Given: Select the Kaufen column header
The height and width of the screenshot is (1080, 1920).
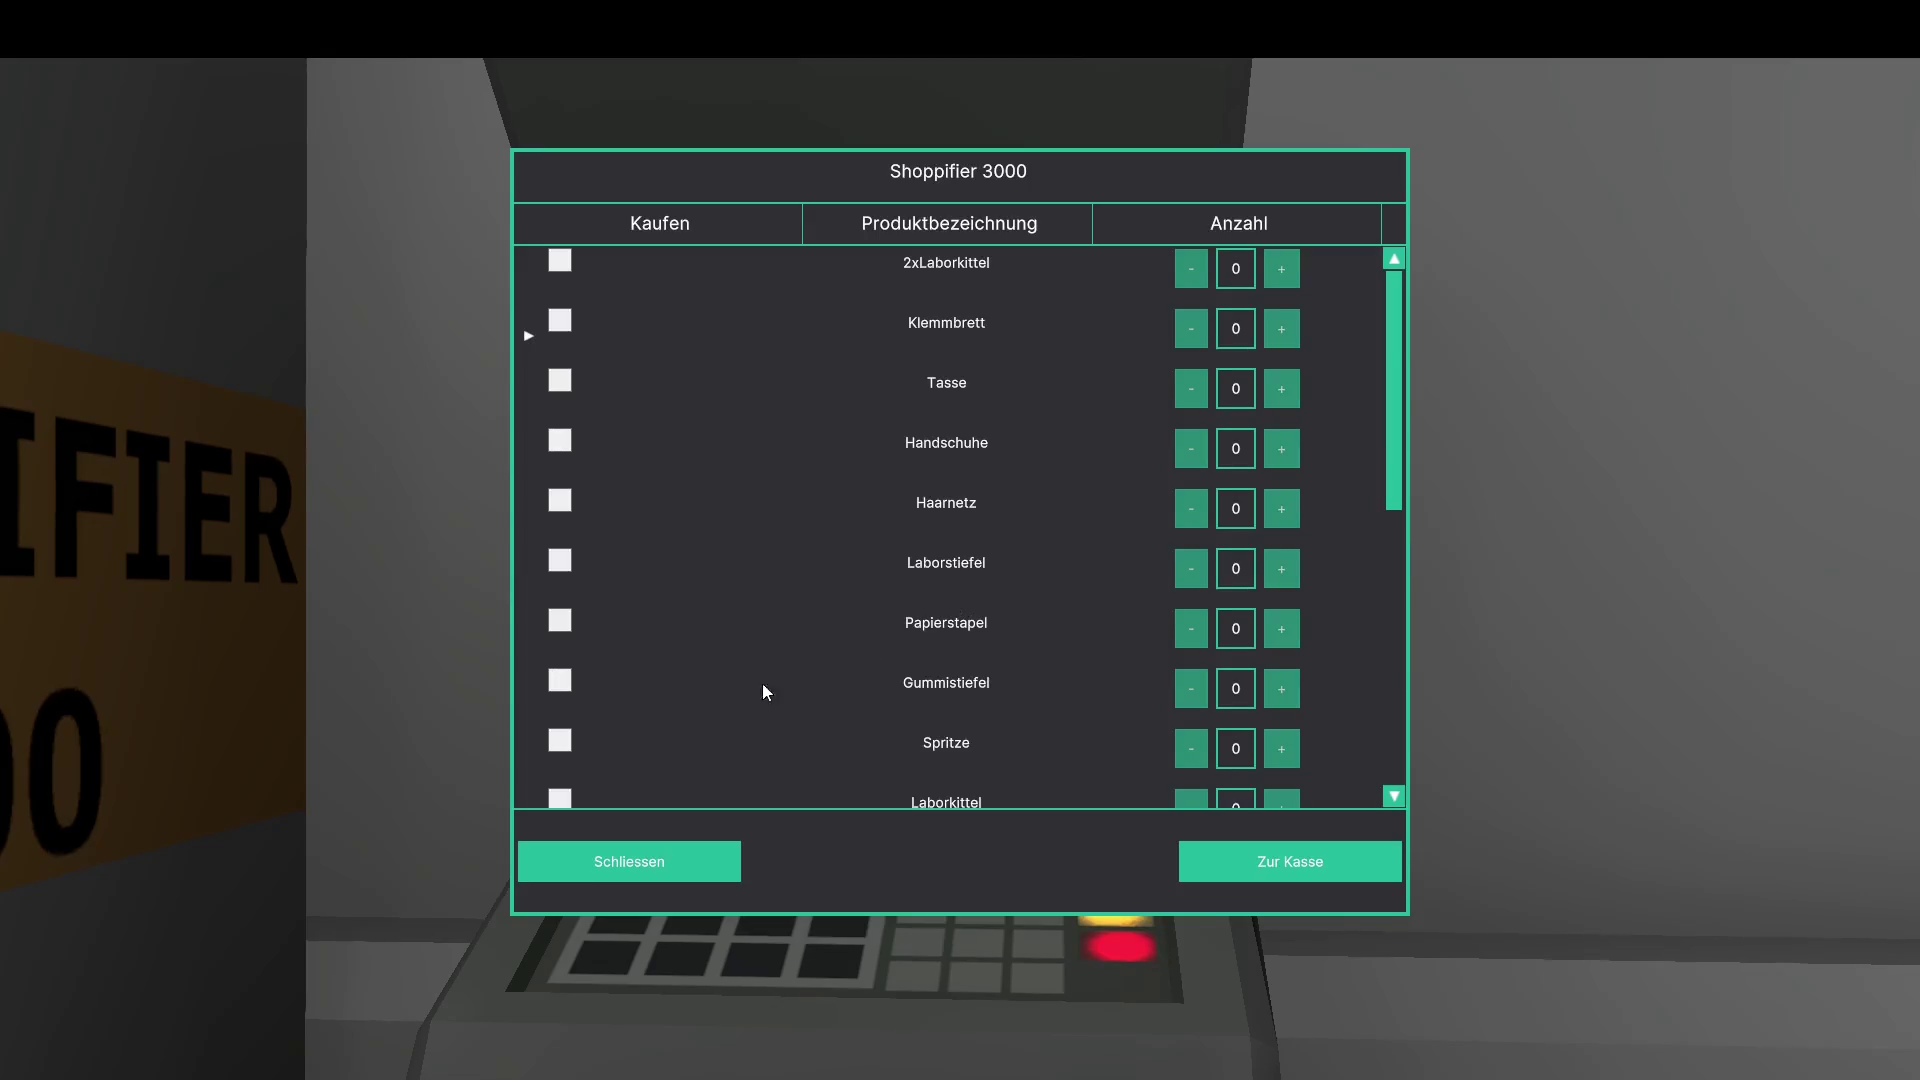Looking at the screenshot, I should click(x=659, y=224).
